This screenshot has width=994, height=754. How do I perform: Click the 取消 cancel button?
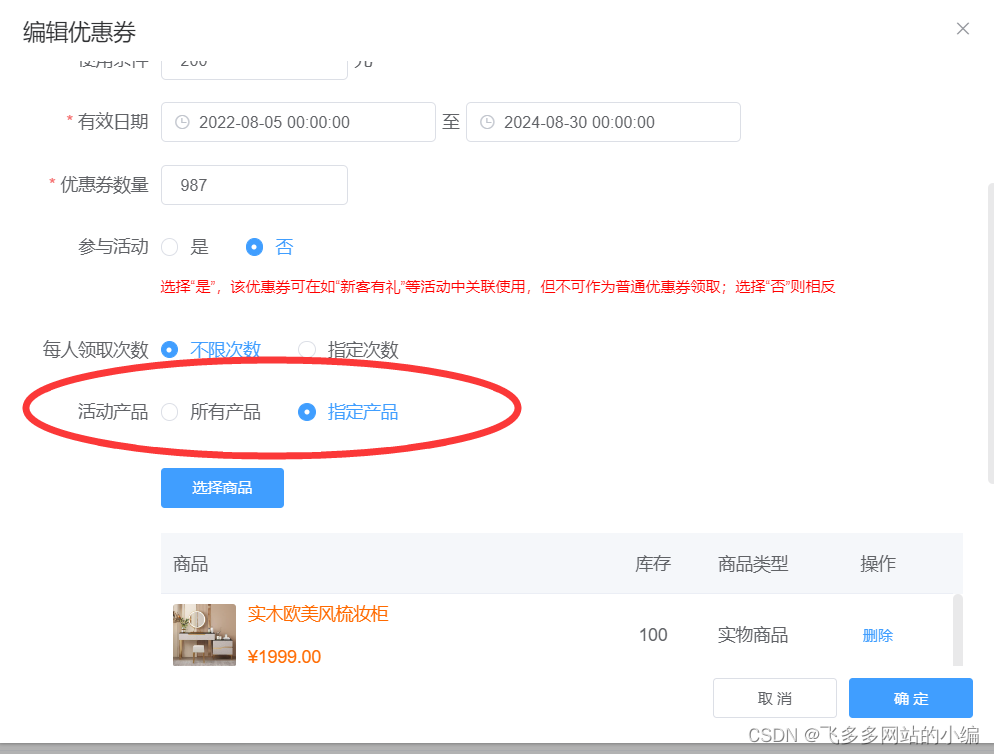[x=775, y=698]
